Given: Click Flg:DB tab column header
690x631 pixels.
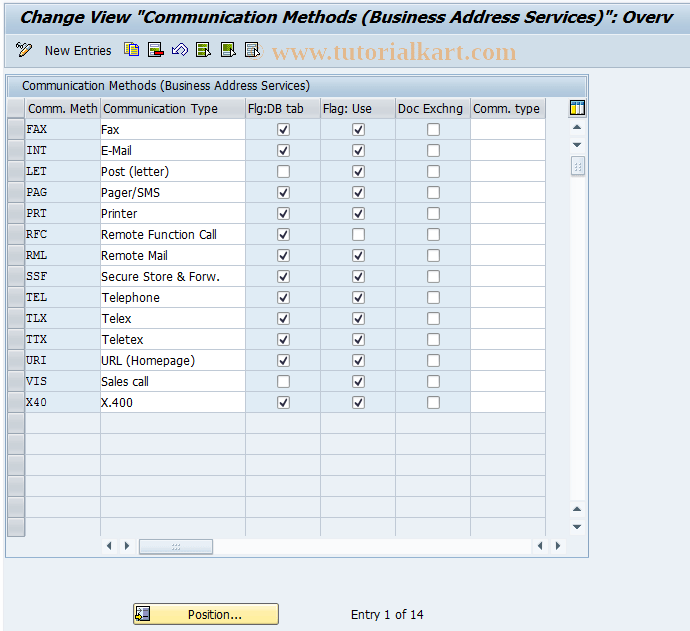Looking at the screenshot, I should [283, 109].
